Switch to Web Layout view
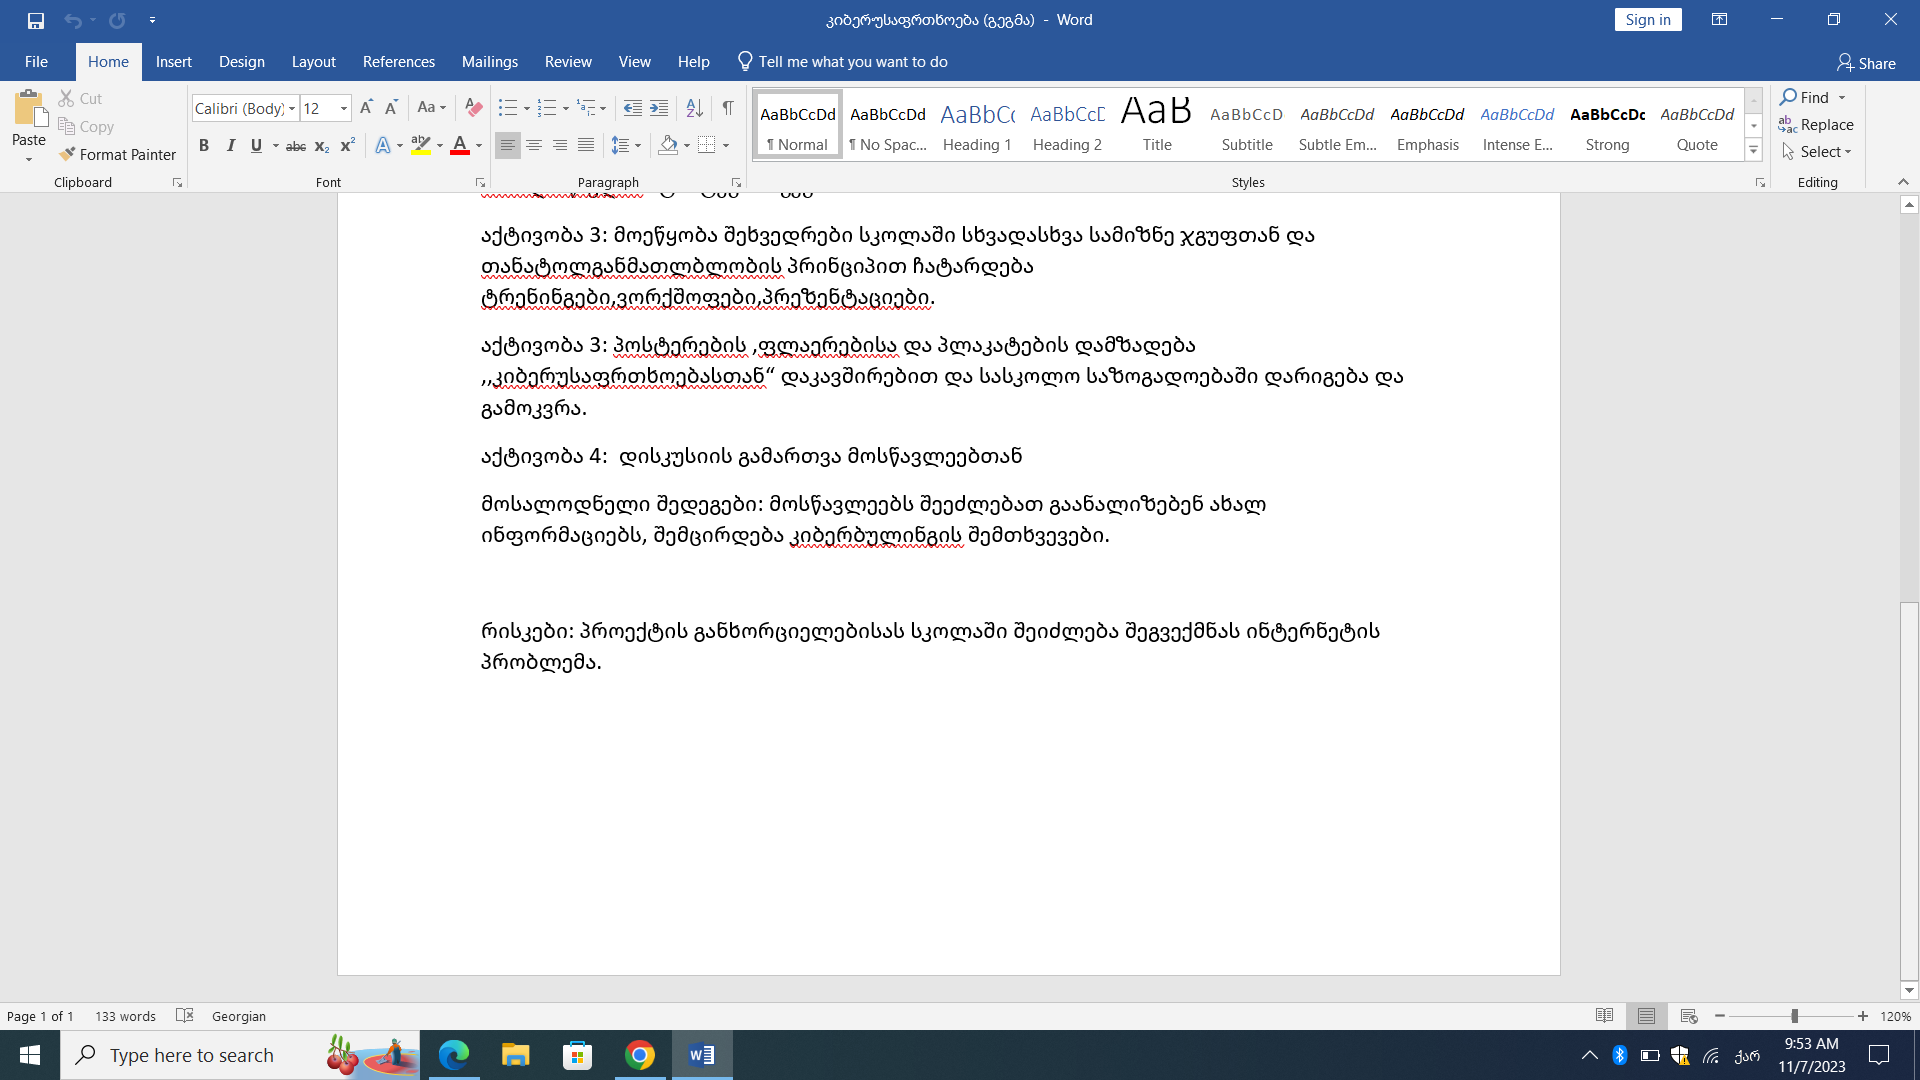 pos(1689,1016)
